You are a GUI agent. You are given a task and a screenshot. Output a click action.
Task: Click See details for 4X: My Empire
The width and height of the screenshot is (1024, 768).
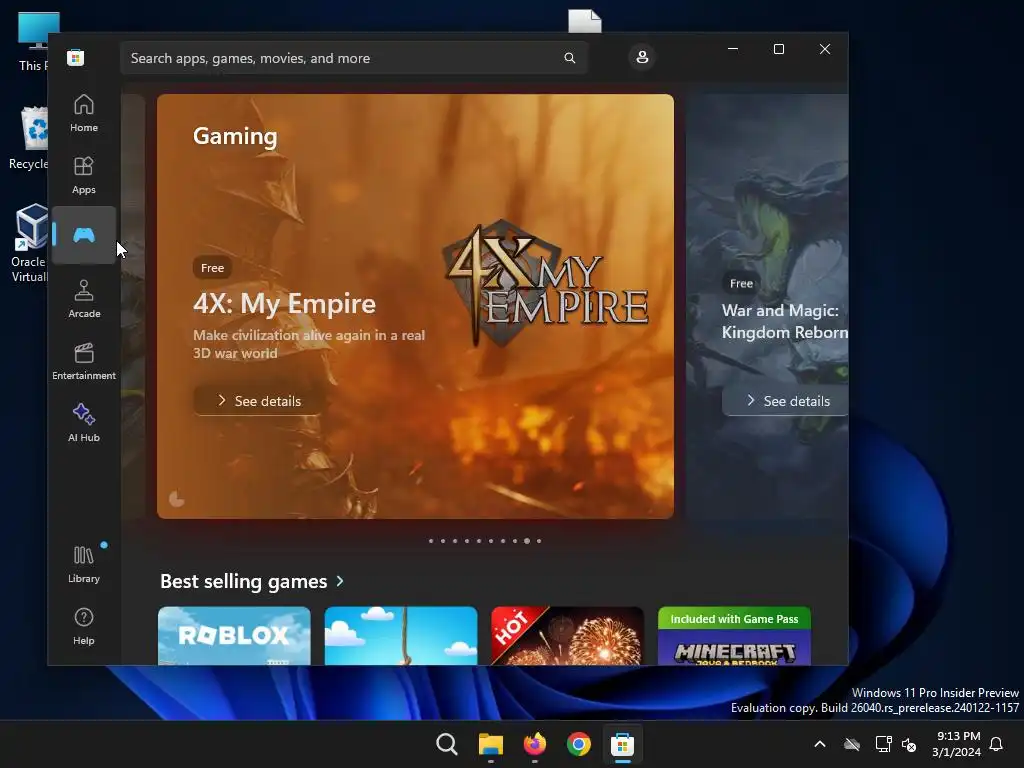point(259,401)
